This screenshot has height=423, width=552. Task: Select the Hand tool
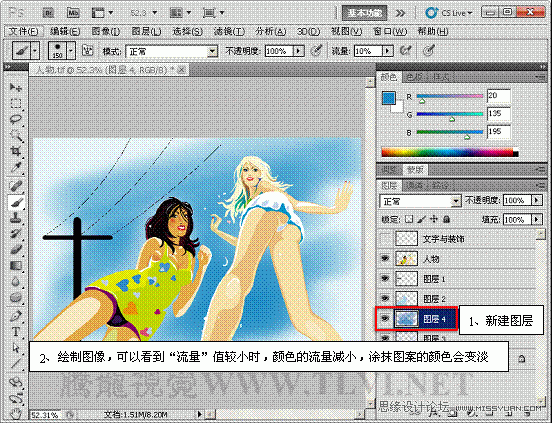coord(15,414)
